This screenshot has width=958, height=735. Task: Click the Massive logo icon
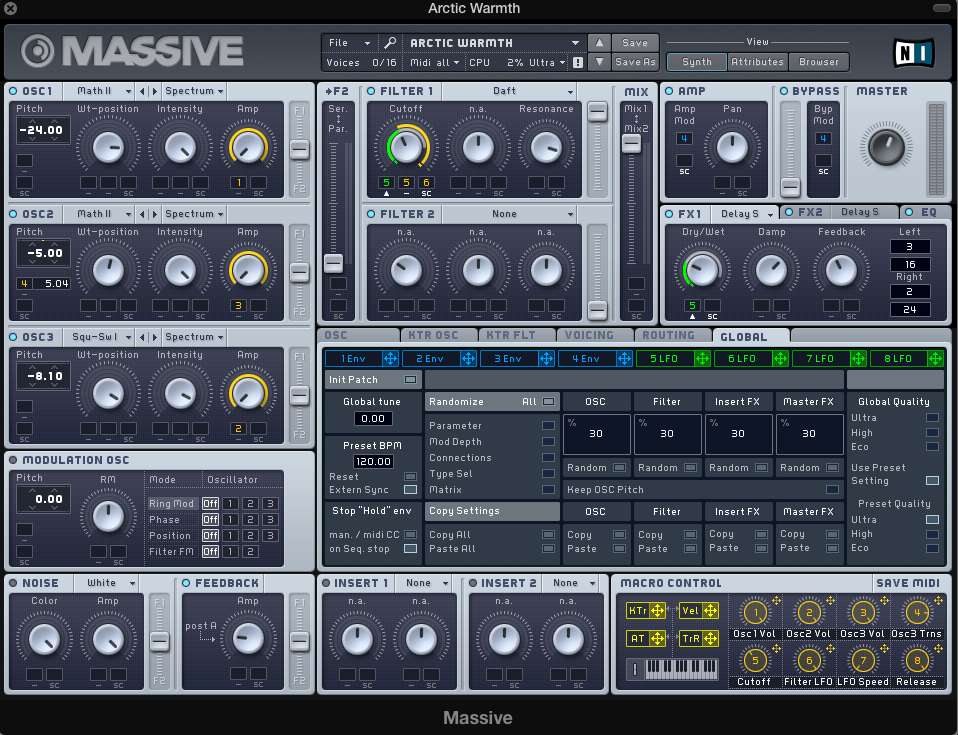tap(37, 51)
